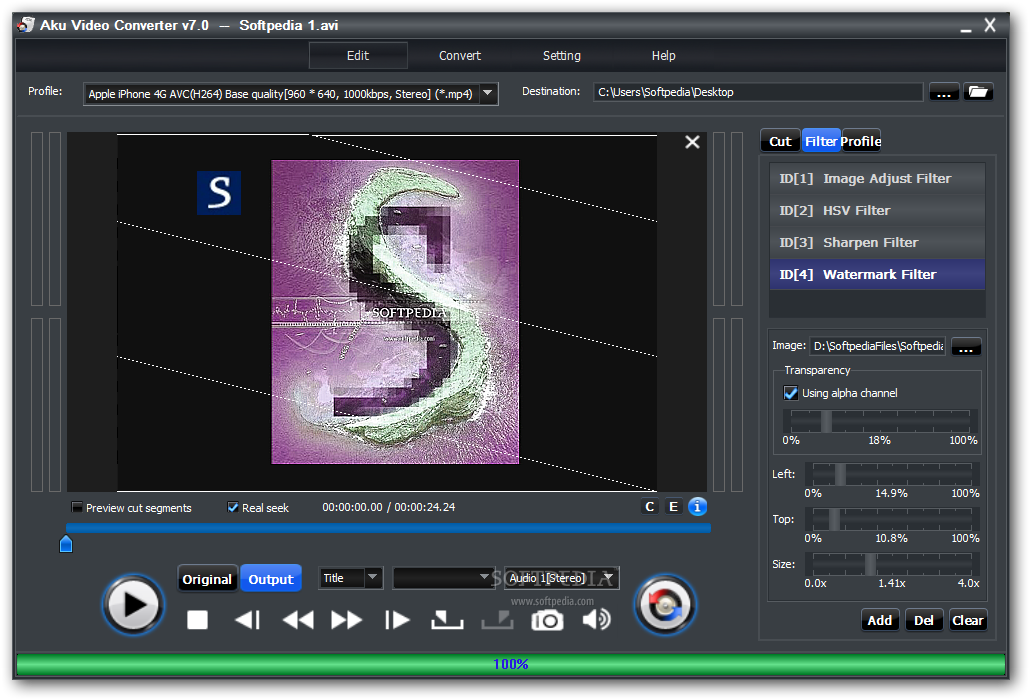This screenshot has width=1030, height=700.
Task: Browse for the watermark image file
Action: [966, 346]
